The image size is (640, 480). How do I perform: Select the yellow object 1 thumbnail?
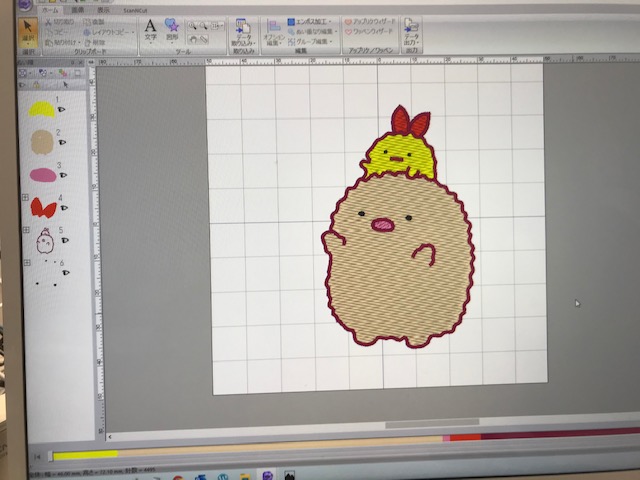42,109
